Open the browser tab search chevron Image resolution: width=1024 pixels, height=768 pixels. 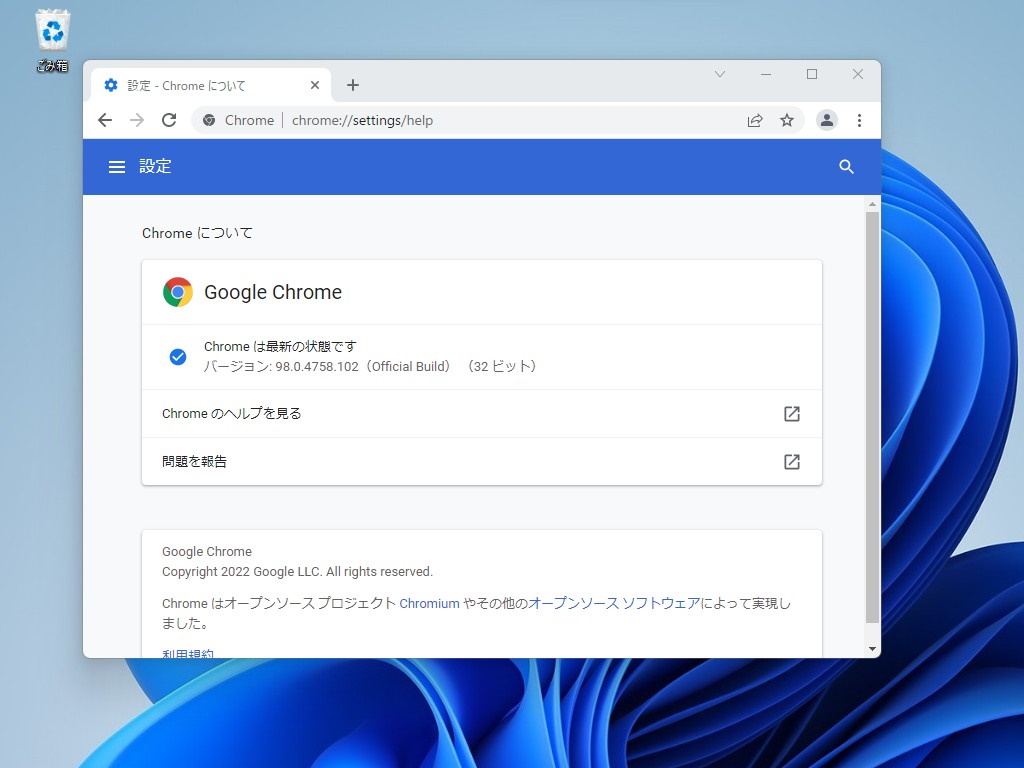[720, 74]
